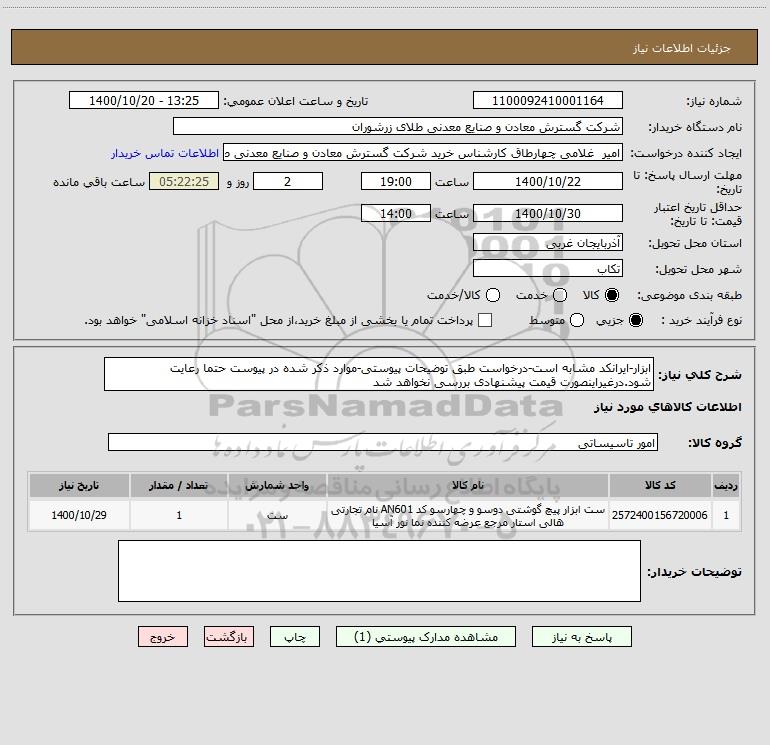Screen dimensions: 770x745
Task: Click the unit cell ست
Action: coord(277,515)
